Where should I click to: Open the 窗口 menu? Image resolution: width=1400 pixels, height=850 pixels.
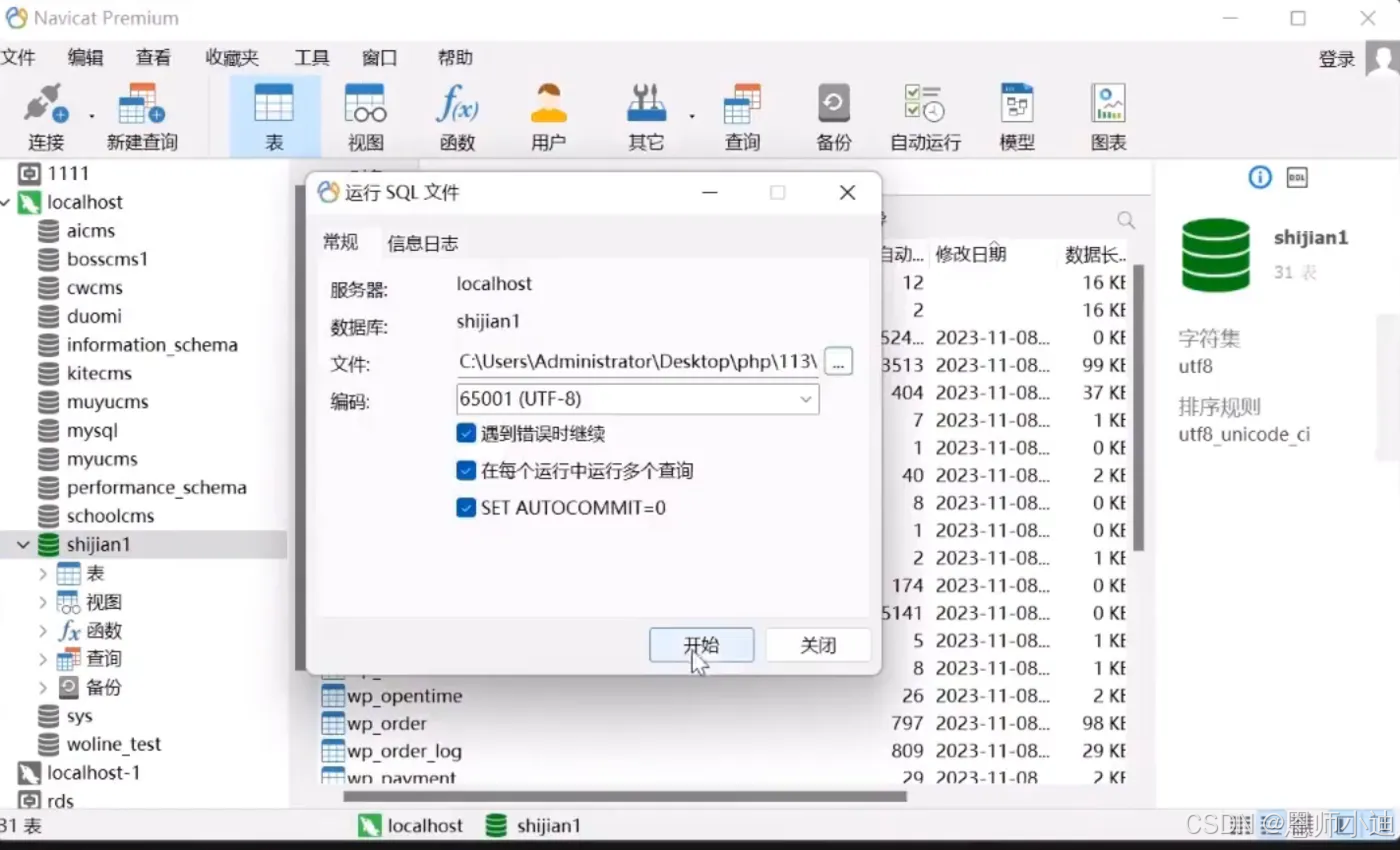[380, 58]
